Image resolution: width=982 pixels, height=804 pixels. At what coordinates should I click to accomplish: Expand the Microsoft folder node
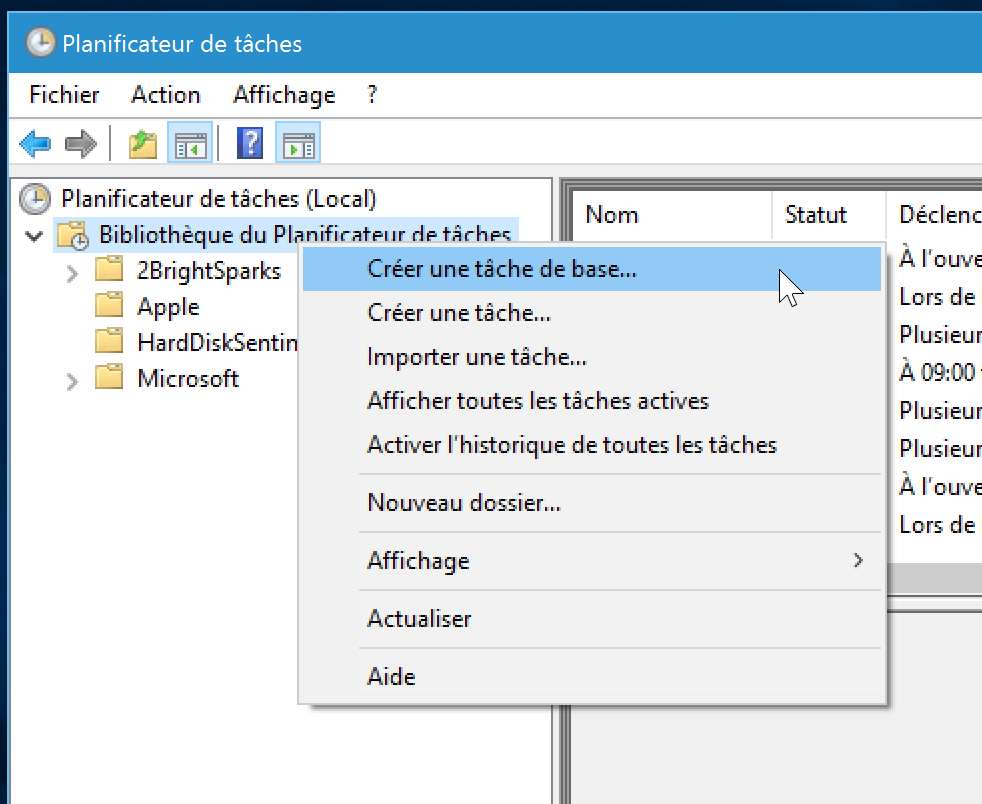click(x=72, y=381)
